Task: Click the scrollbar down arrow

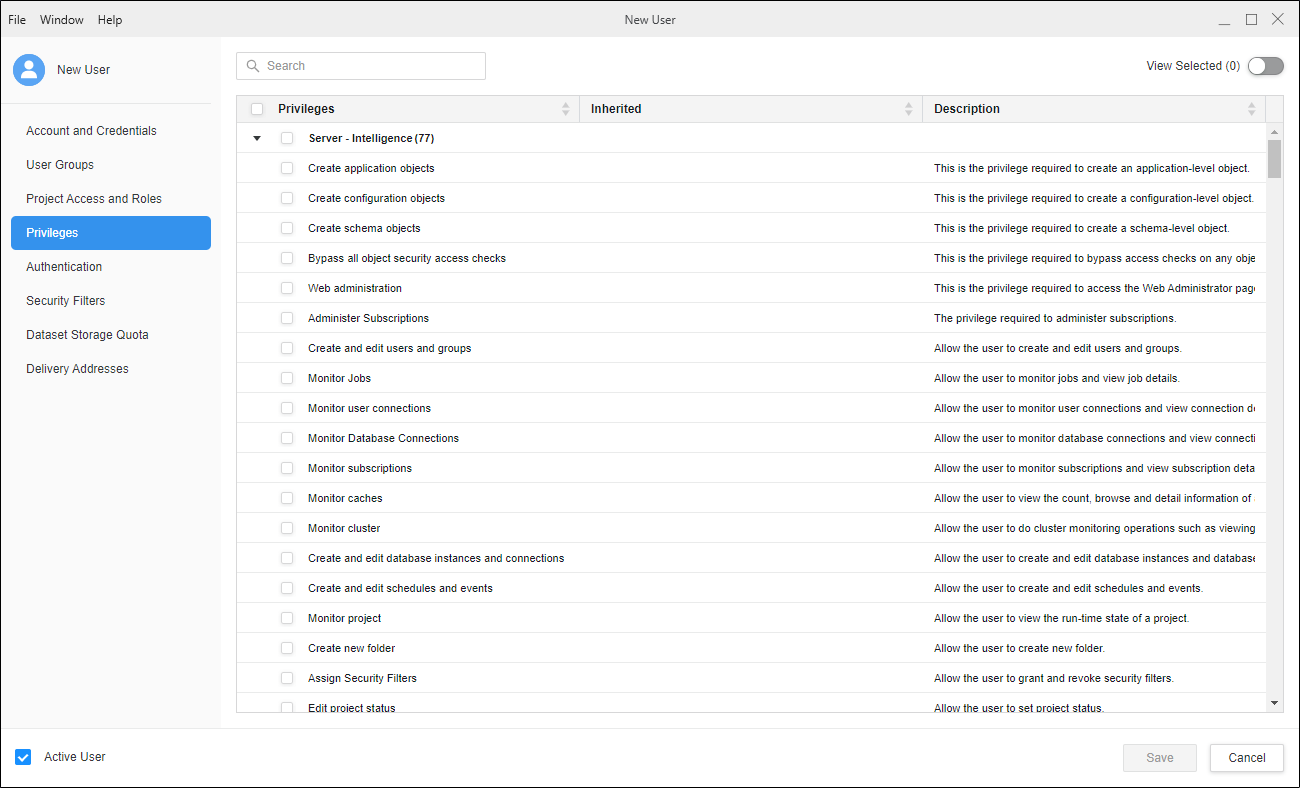Action: point(1274,703)
